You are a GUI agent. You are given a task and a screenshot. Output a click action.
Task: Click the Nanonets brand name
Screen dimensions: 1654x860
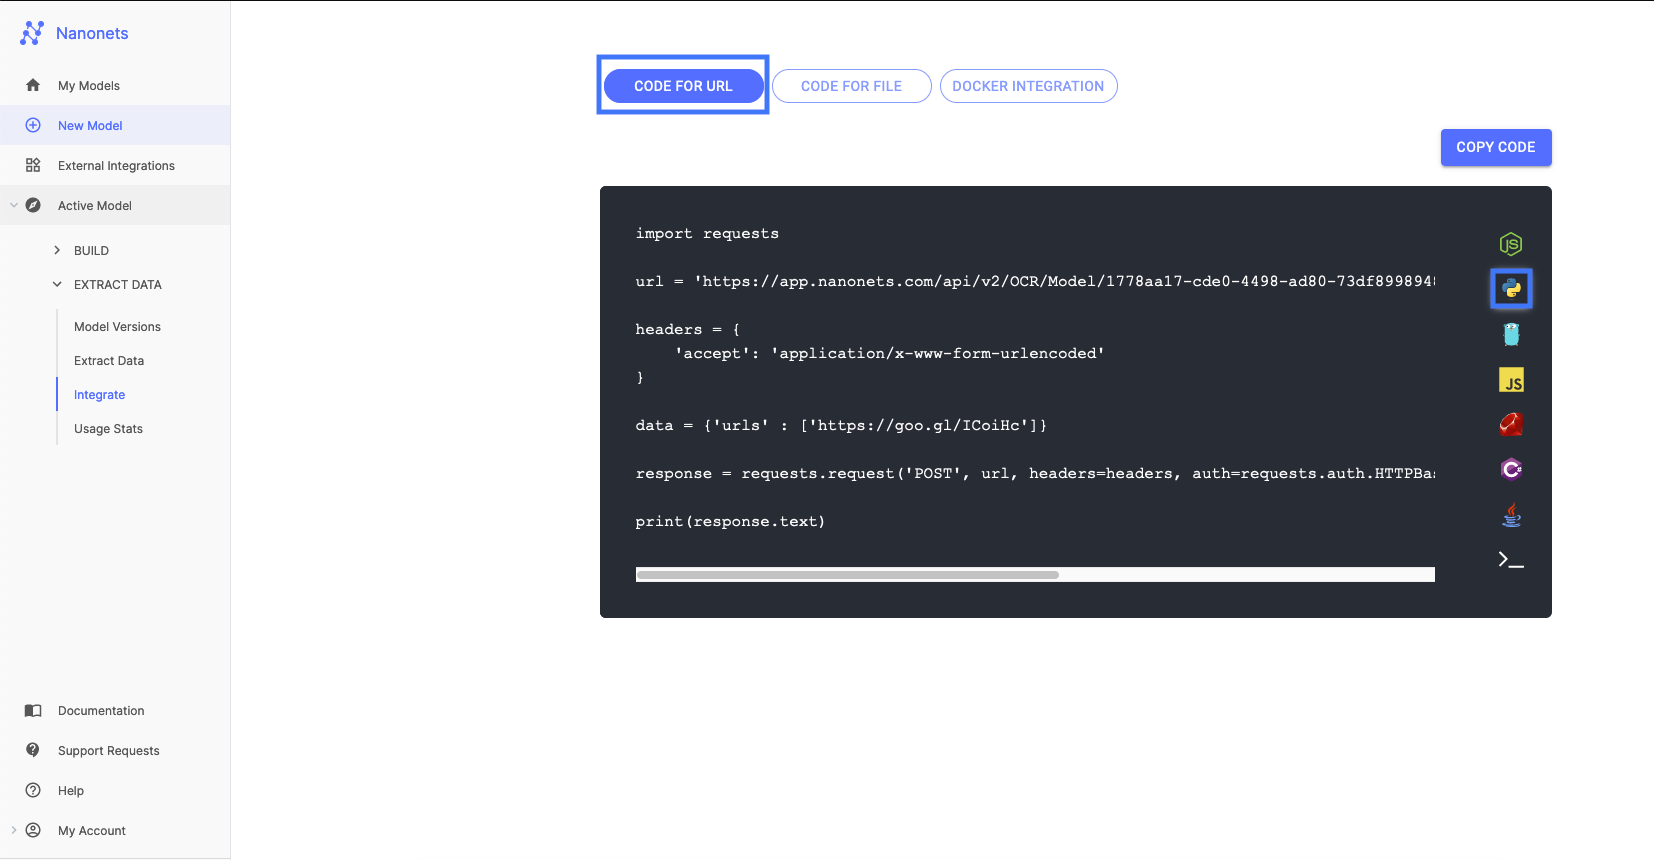[92, 33]
